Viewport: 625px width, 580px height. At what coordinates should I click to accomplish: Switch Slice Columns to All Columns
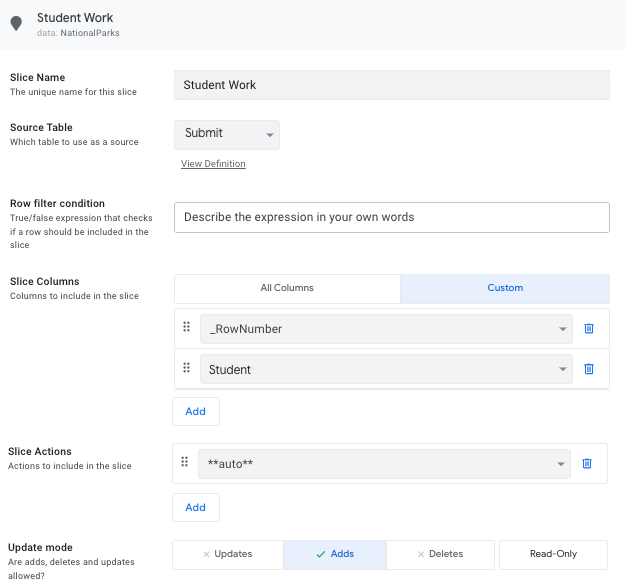coord(287,288)
